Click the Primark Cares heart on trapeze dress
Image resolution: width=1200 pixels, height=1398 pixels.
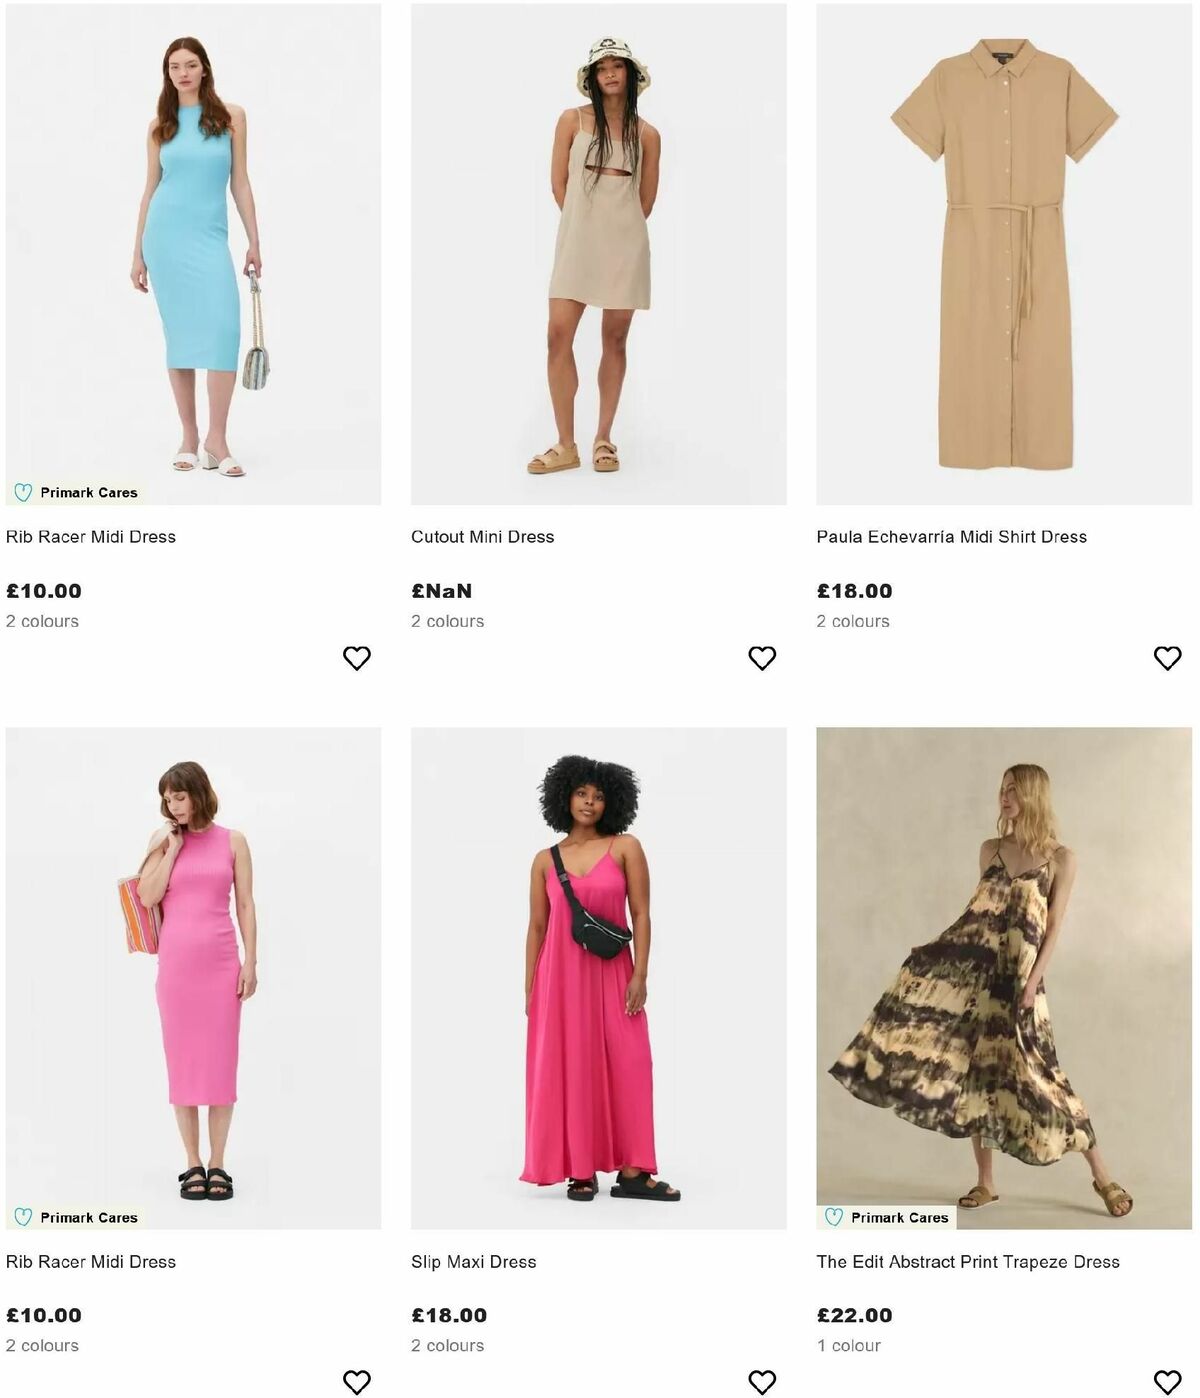[832, 1217]
